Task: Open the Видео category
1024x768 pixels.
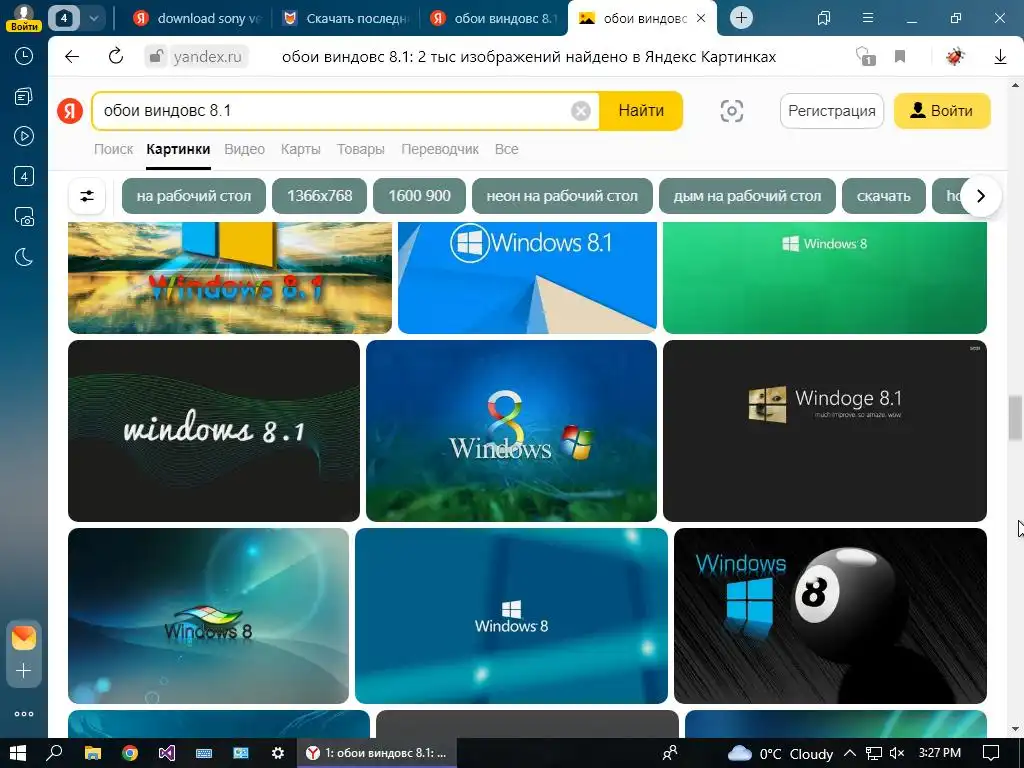Action: coord(244,149)
